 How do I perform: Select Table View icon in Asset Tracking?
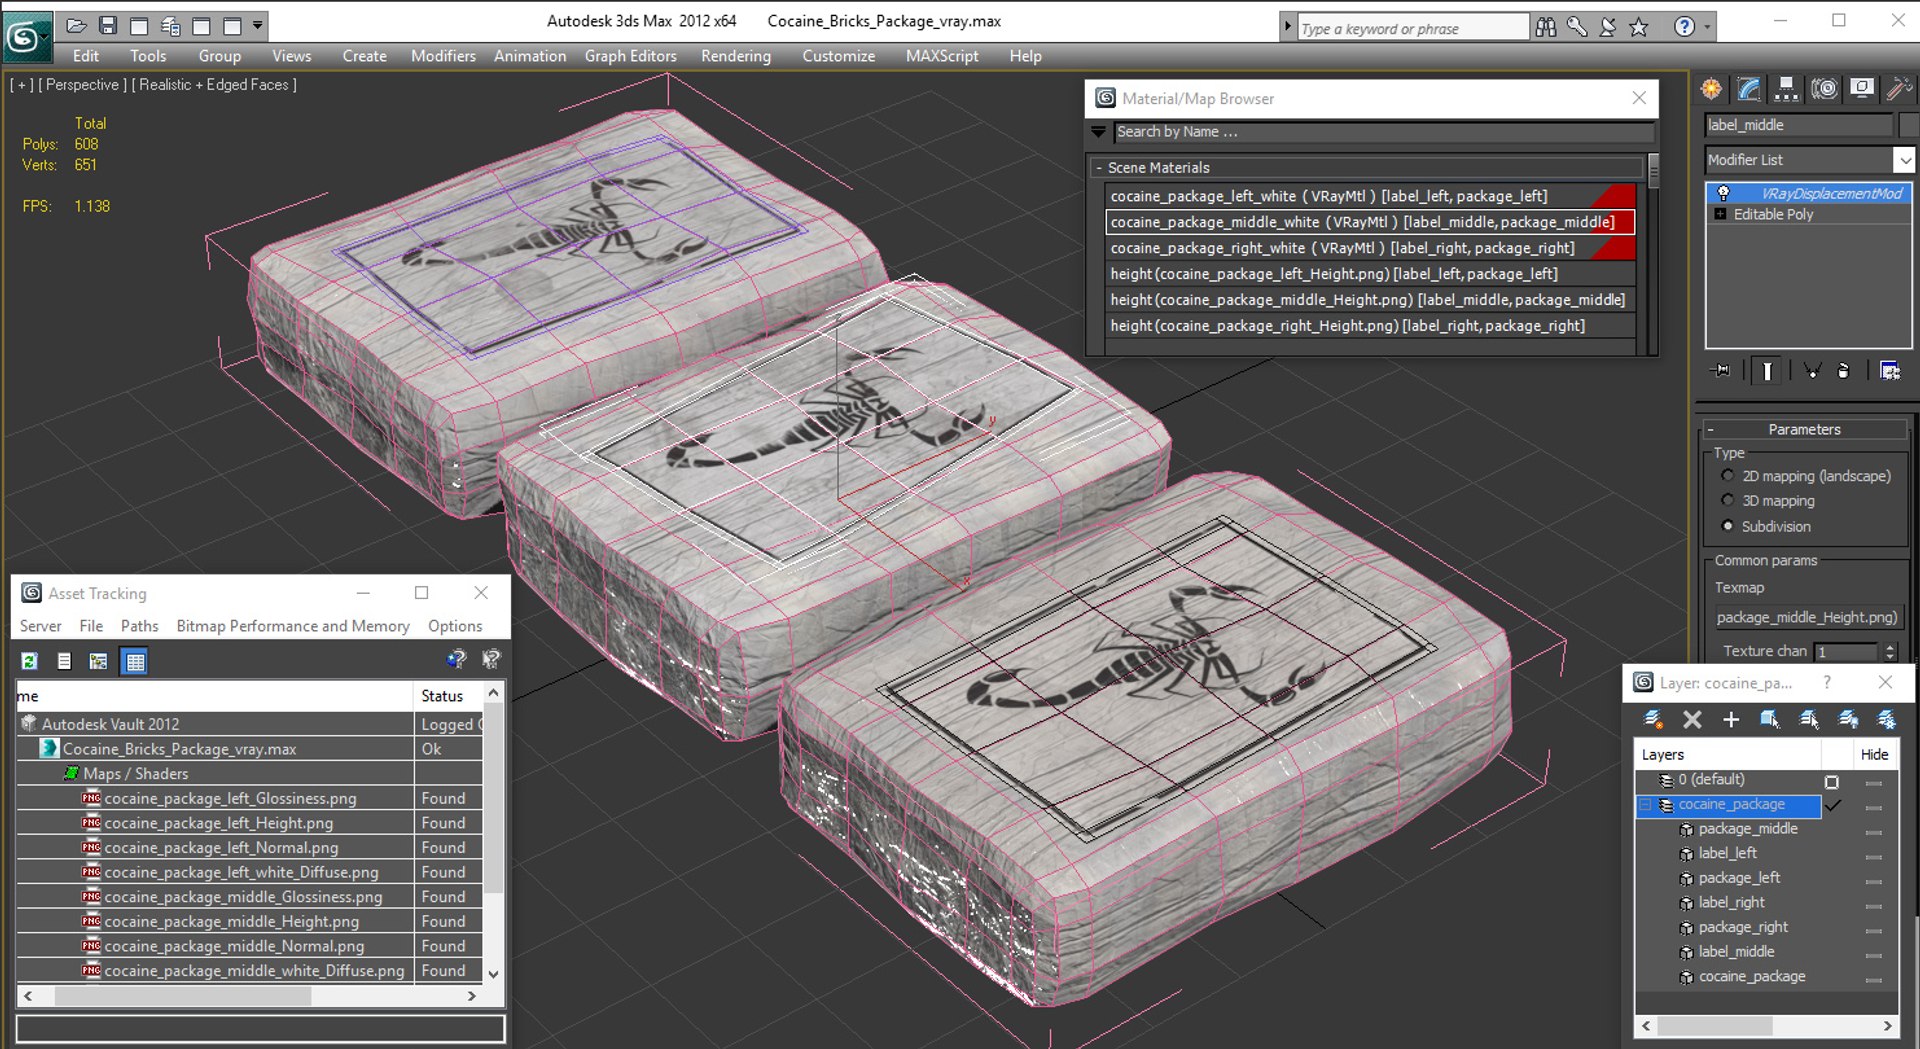pyautogui.click(x=135, y=661)
